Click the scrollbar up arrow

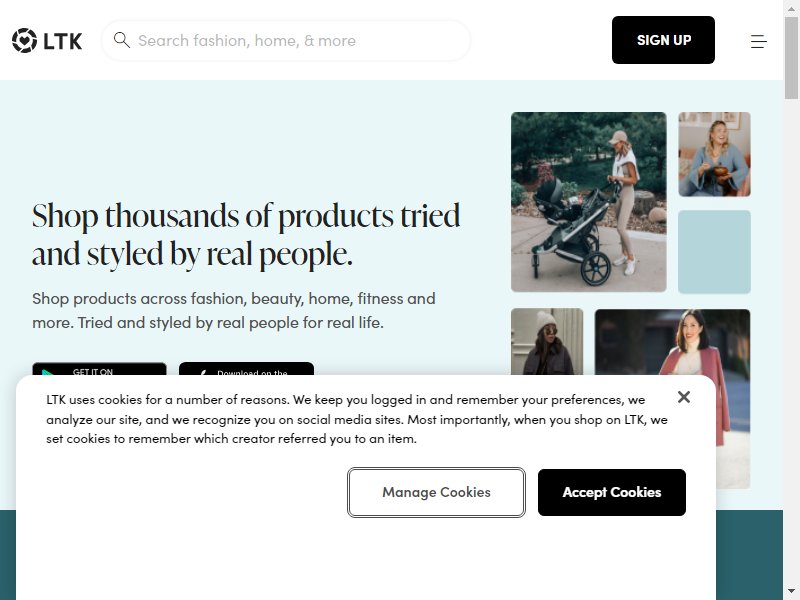[x=791, y=8]
